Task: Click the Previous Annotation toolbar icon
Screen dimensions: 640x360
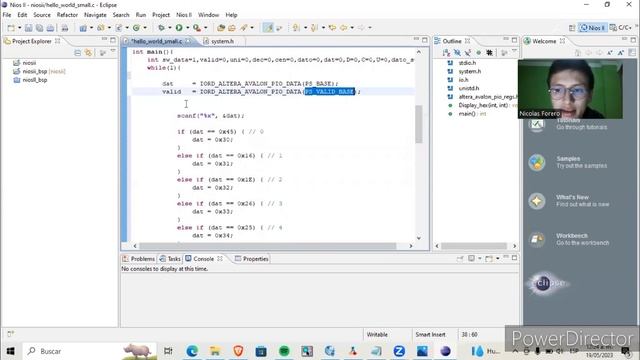Action: 314,28
